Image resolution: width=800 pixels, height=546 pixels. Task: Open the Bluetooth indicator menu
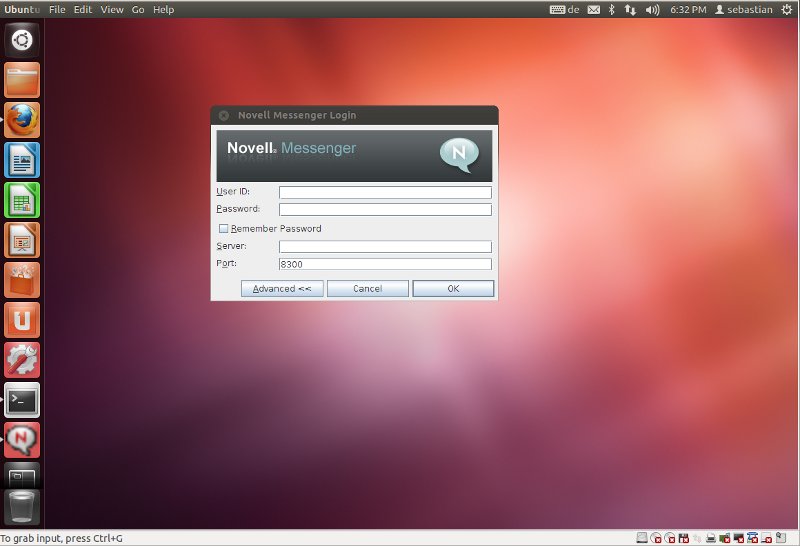[612, 10]
